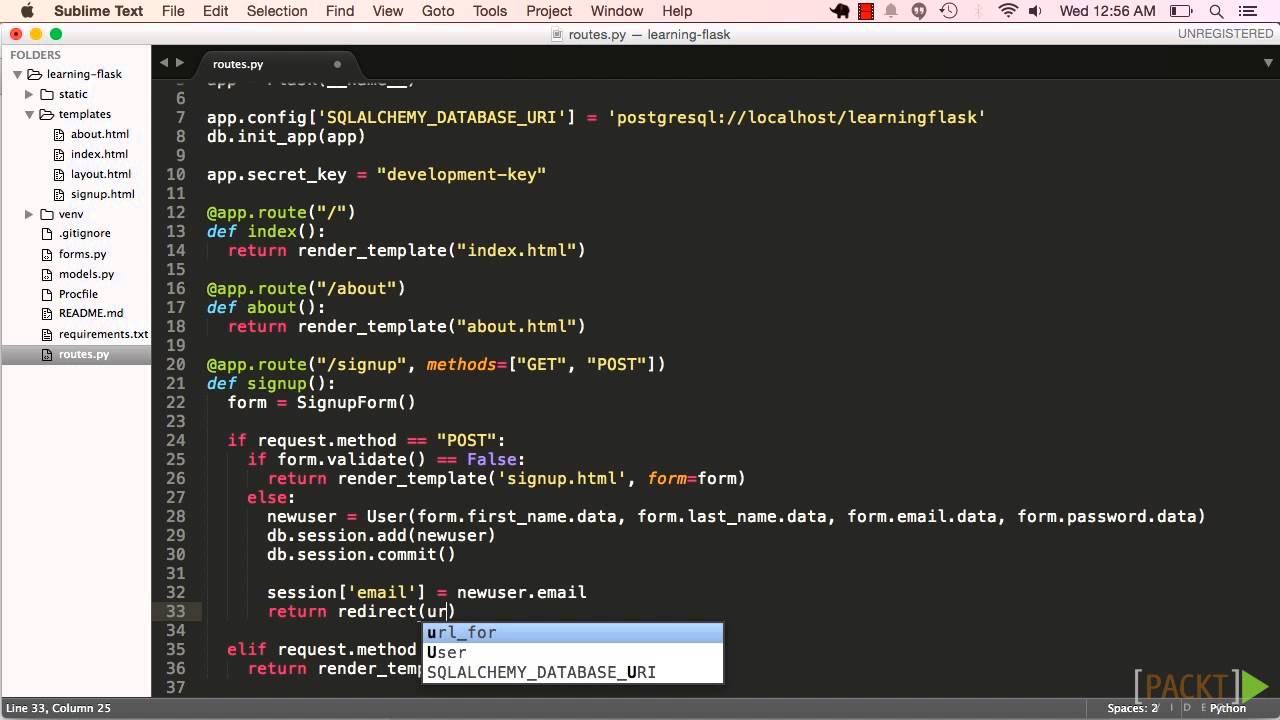The height and width of the screenshot is (720, 1280).
Task: Click the volume icon in menu bar
Action: [1036, 11]
